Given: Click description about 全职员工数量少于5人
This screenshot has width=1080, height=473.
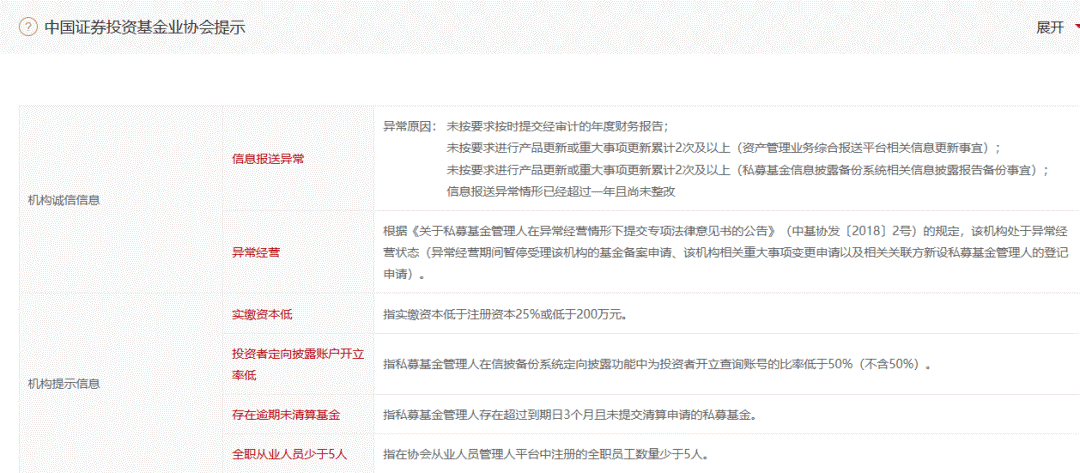Looking at the screenshot, I should tap(546, 454).
